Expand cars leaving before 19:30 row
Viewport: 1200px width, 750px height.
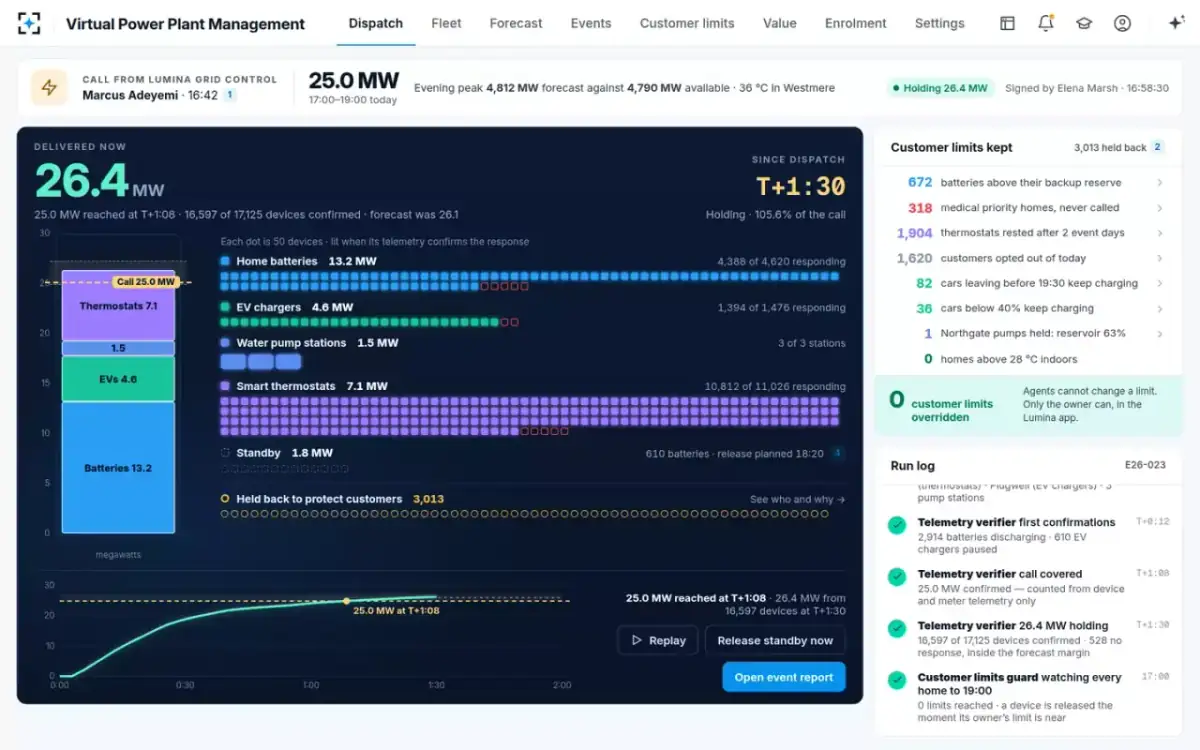coord(1027,283)
